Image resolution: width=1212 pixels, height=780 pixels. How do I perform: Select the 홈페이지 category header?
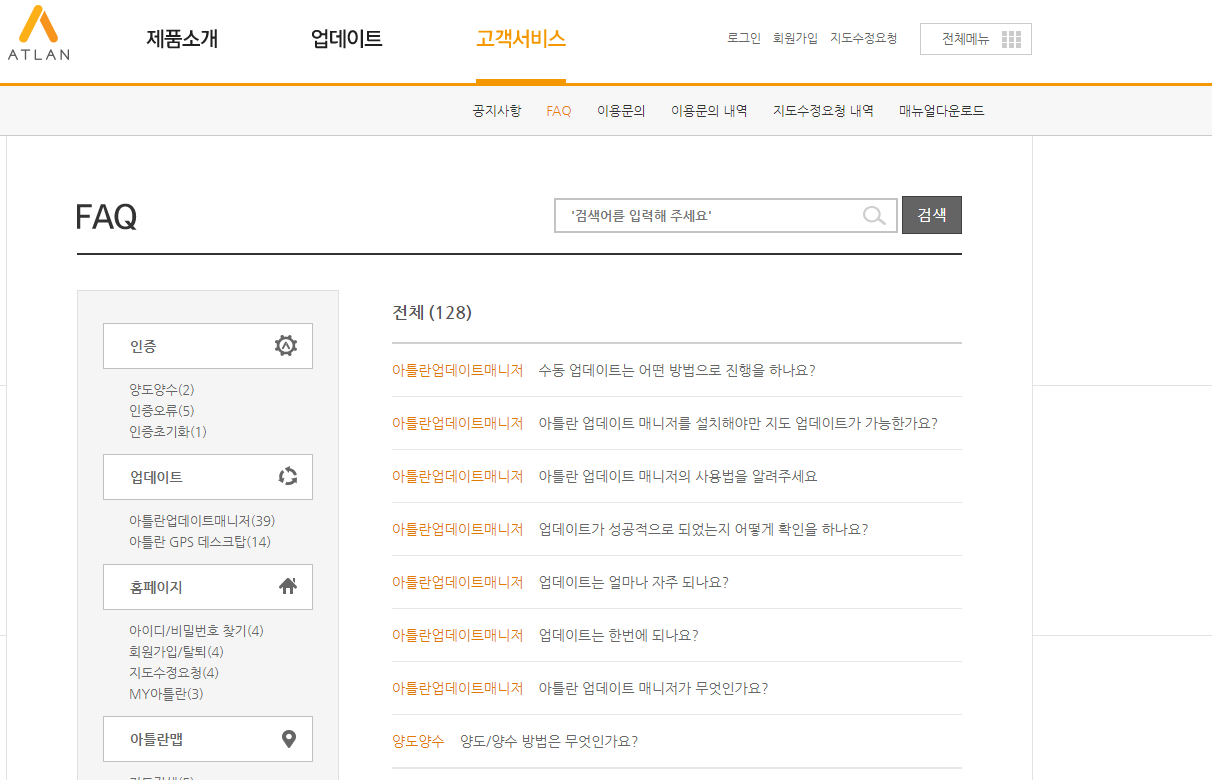(x=208, y=587)
